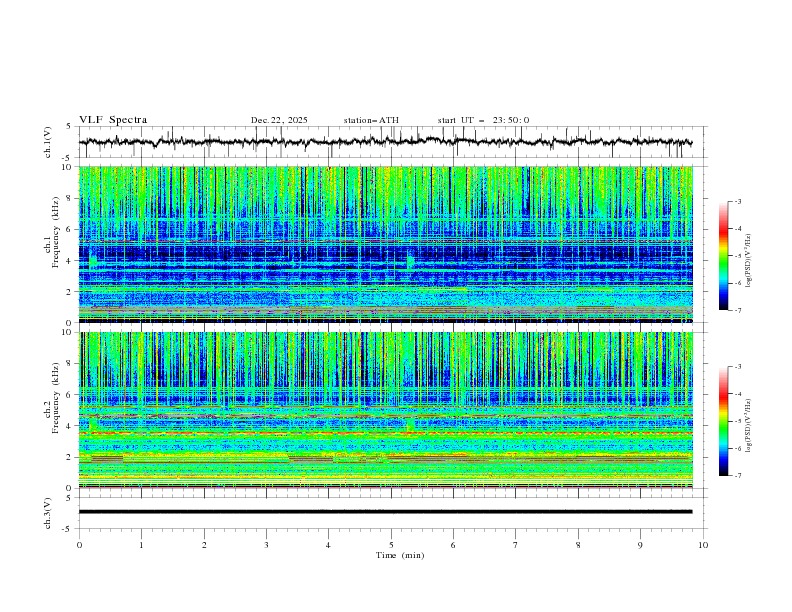This screenshot has width=792, height=612.
Task: Click the Dec.22, 2025 date label
Action: (x=279, y=120)
